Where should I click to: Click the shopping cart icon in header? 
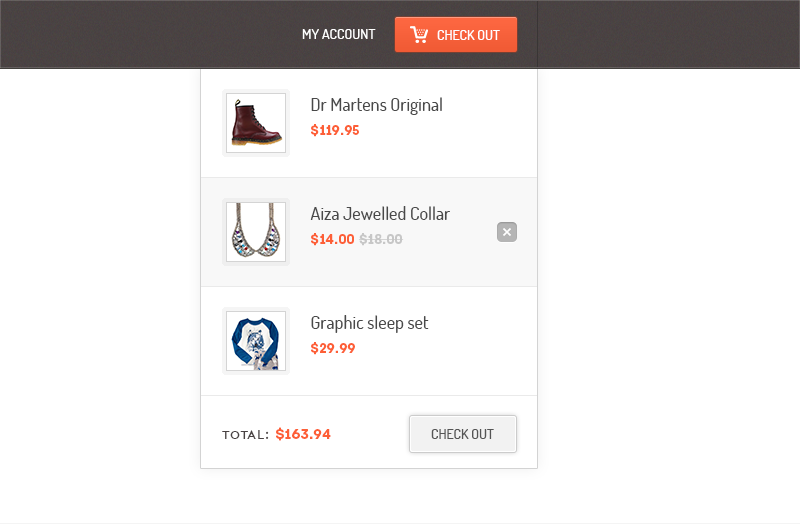(x=419, y=35)
